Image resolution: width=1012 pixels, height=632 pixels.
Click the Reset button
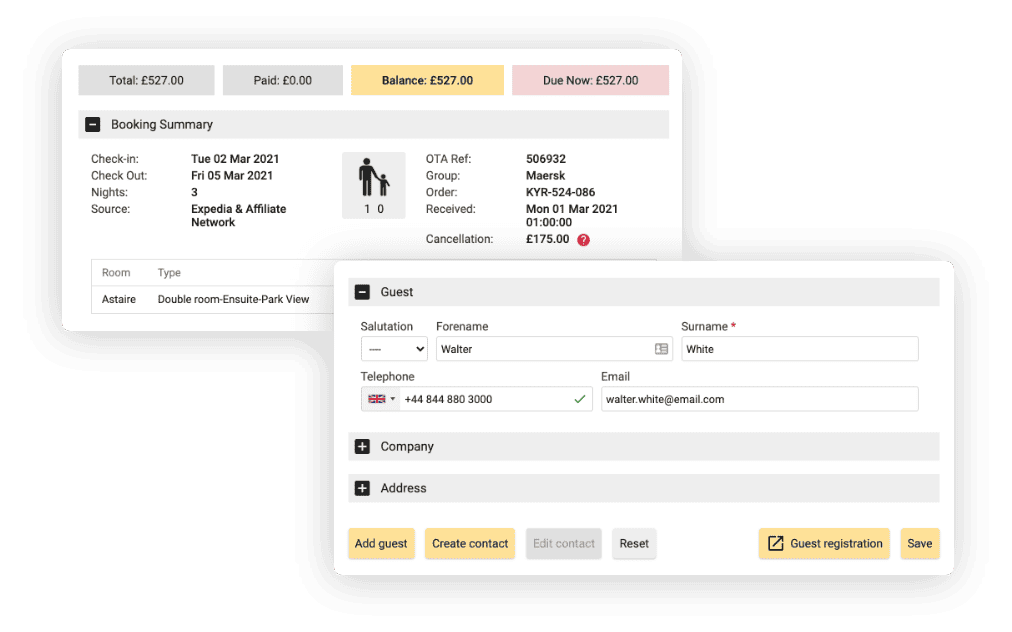634,544
